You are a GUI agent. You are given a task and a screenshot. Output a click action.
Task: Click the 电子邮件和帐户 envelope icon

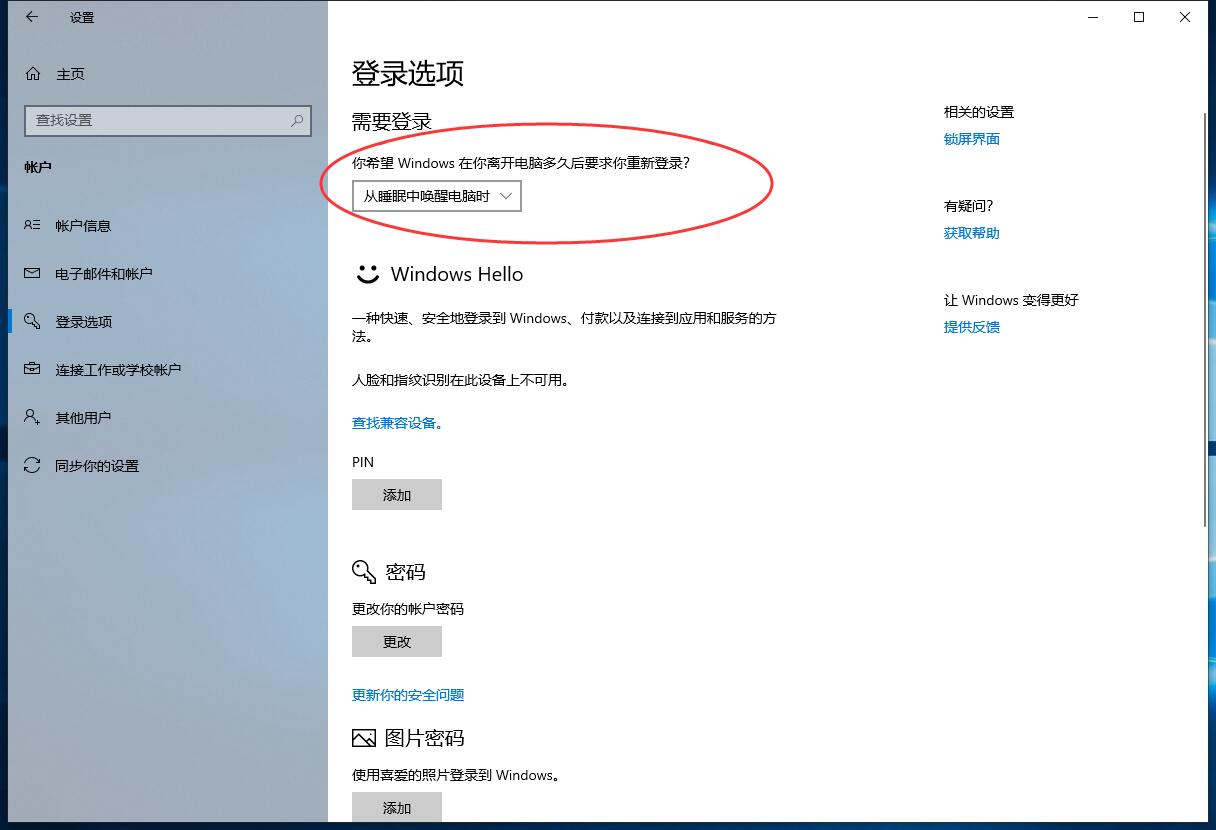click(x=33, y=274)
